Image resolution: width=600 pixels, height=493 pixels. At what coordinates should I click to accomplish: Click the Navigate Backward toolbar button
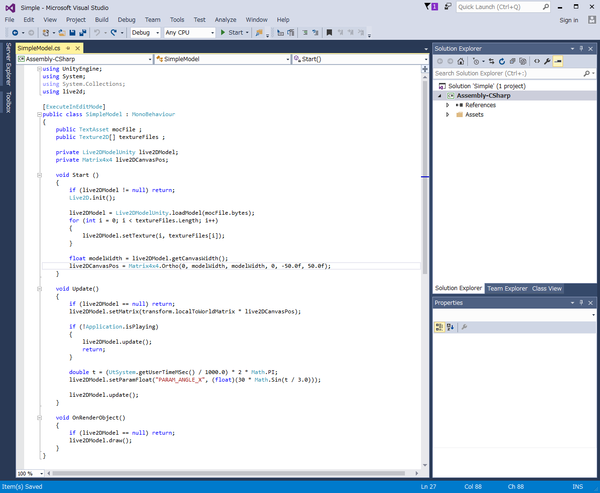(15, 33)
